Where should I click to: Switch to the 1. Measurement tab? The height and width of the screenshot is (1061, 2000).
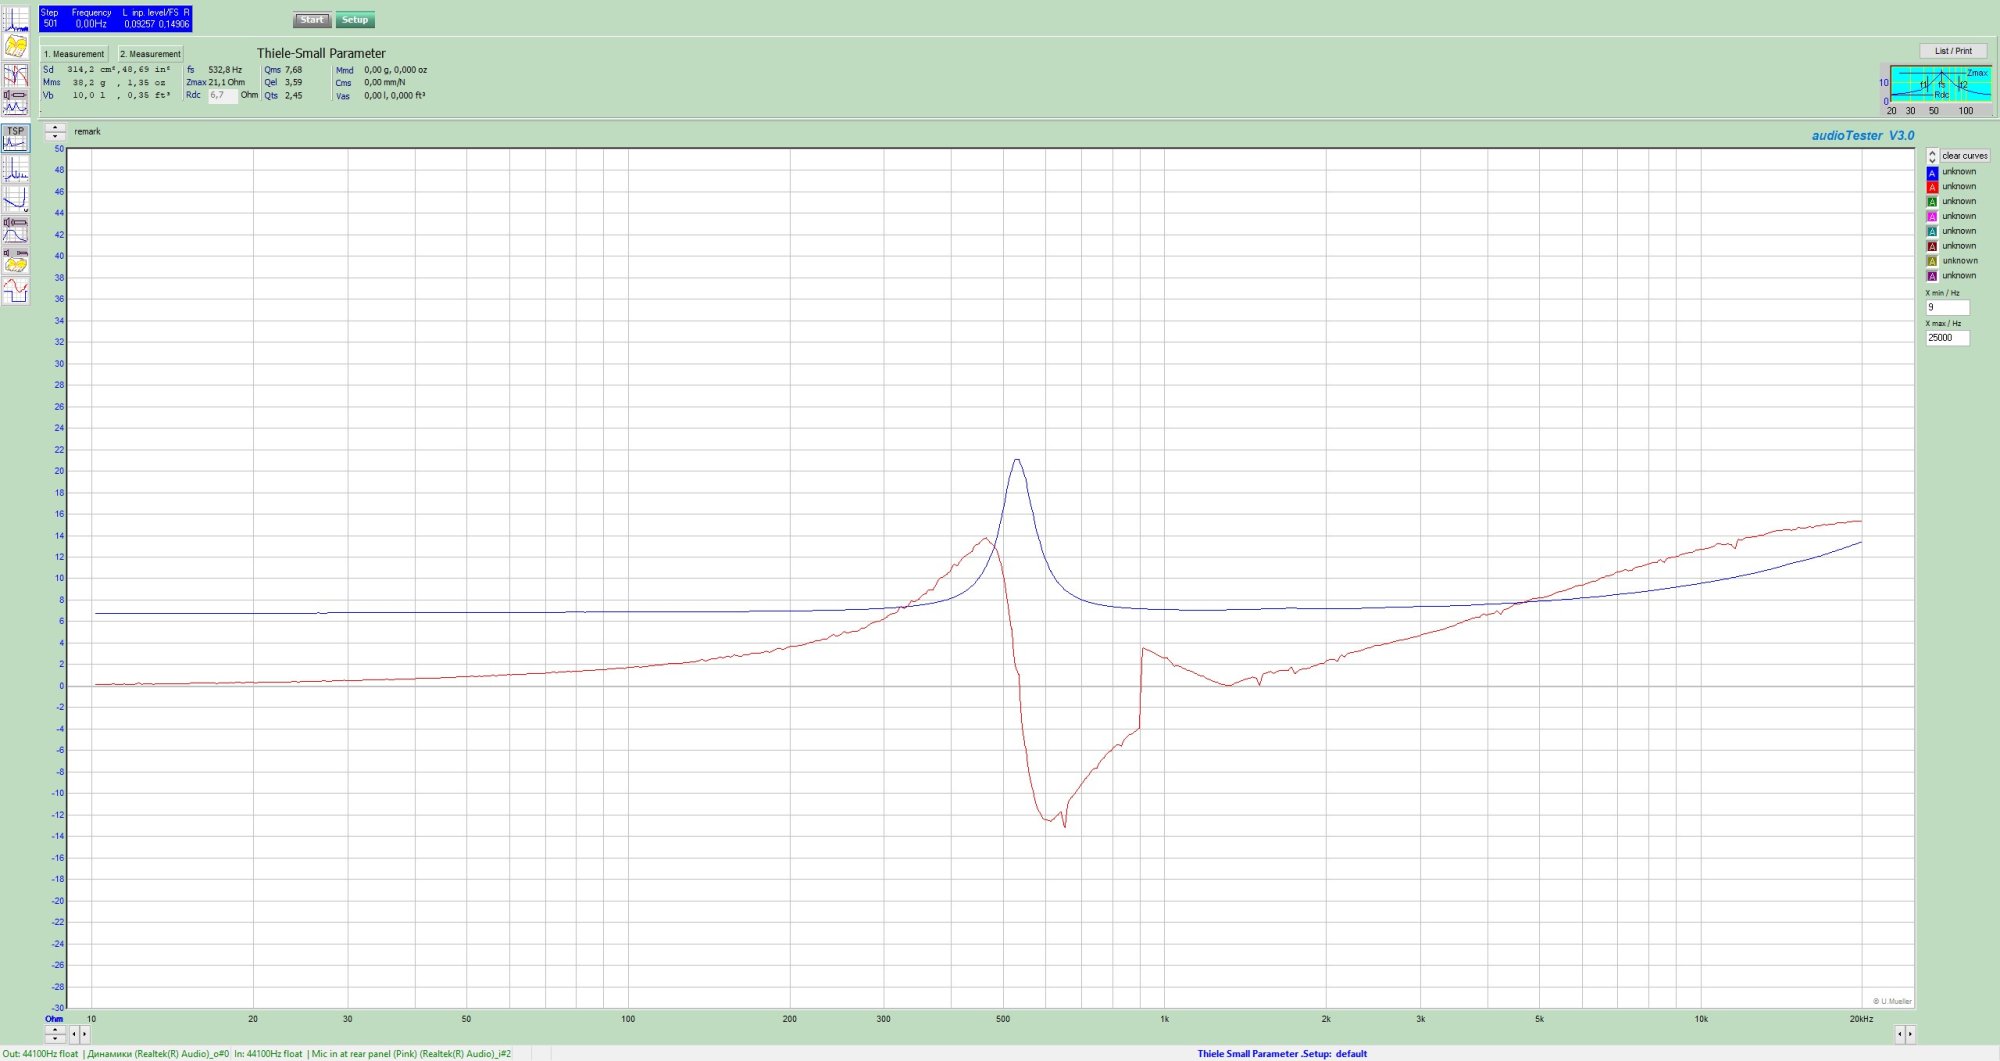(x=74, y=54)
